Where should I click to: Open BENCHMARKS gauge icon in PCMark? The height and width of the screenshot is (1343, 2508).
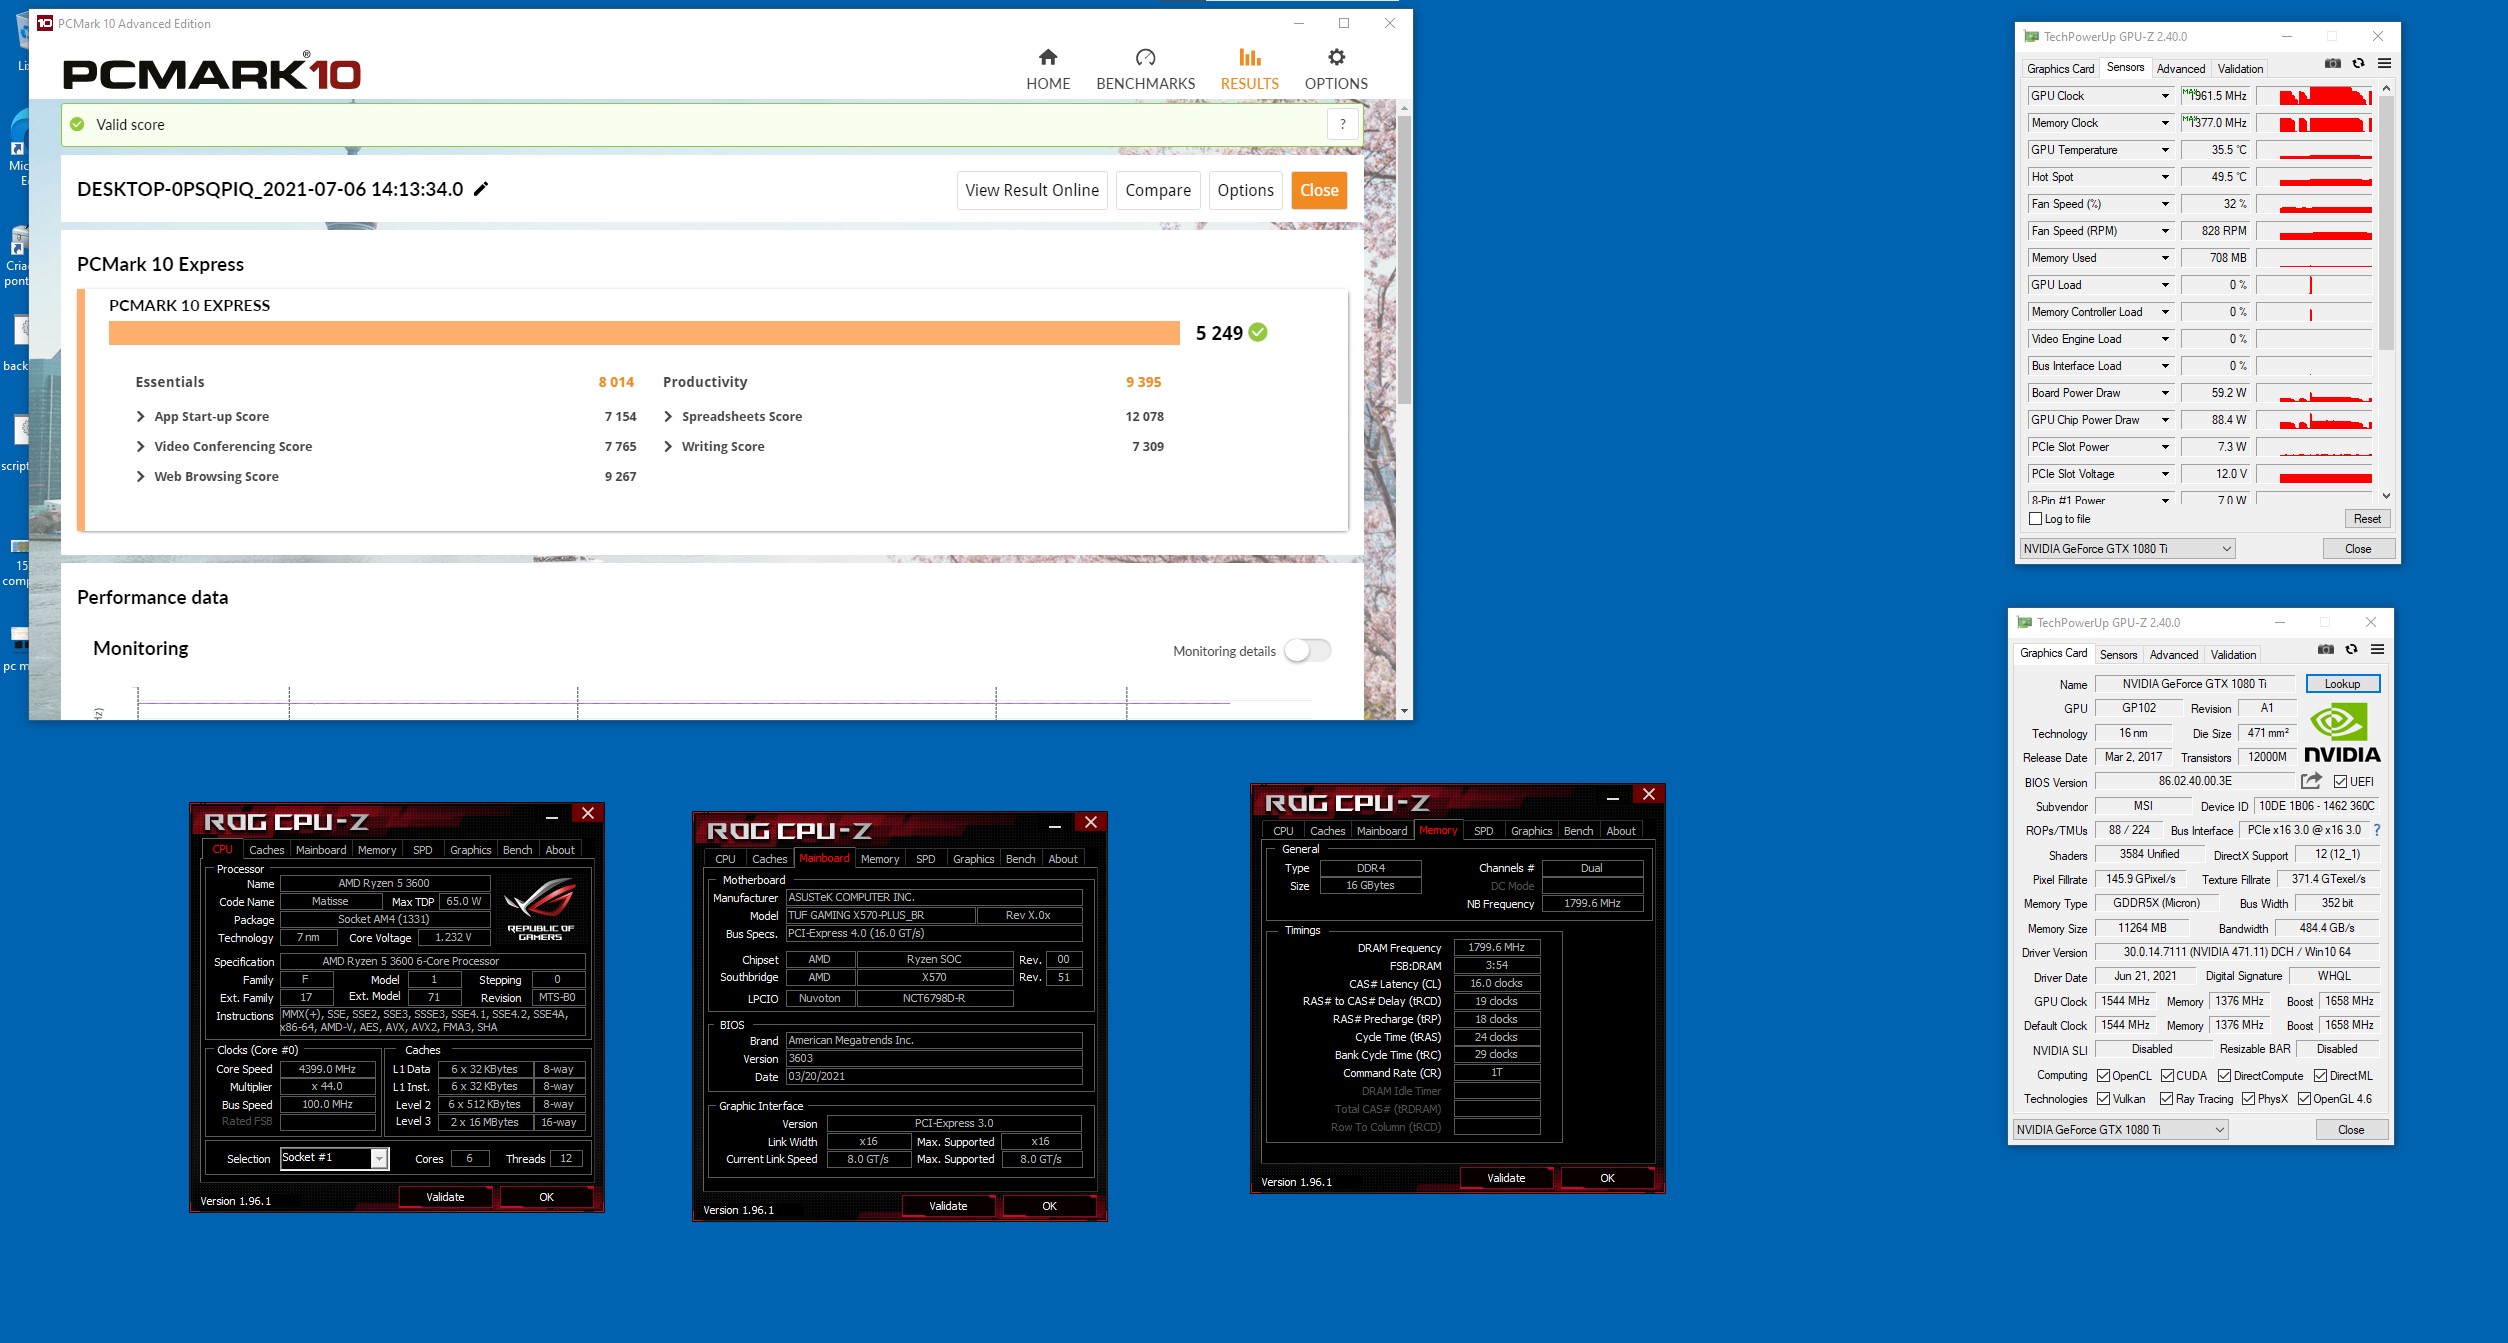point(1145,57)
